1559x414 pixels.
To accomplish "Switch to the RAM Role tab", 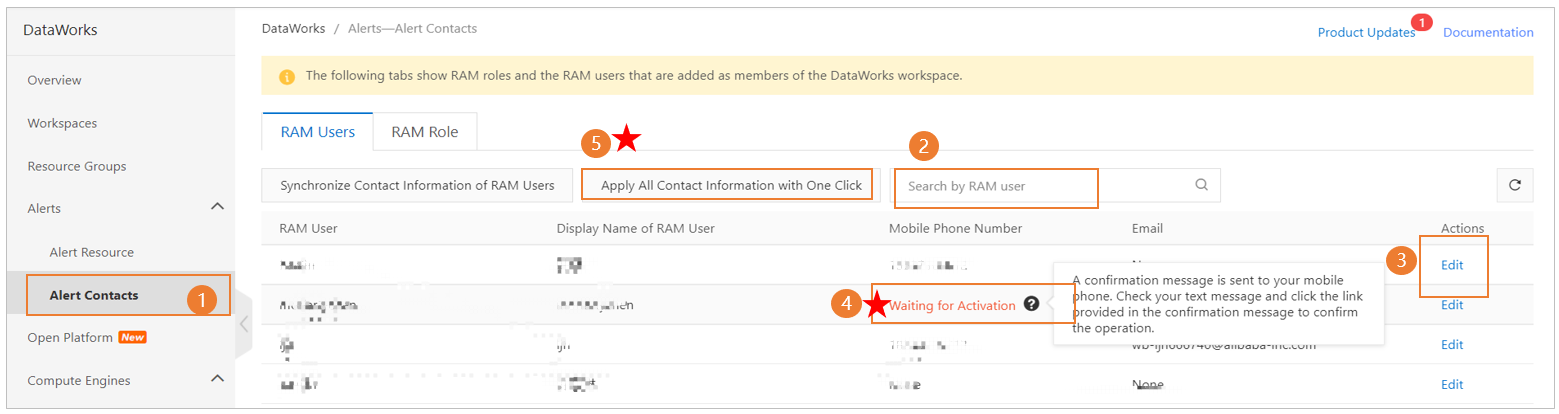I will [x=424, y=132].
